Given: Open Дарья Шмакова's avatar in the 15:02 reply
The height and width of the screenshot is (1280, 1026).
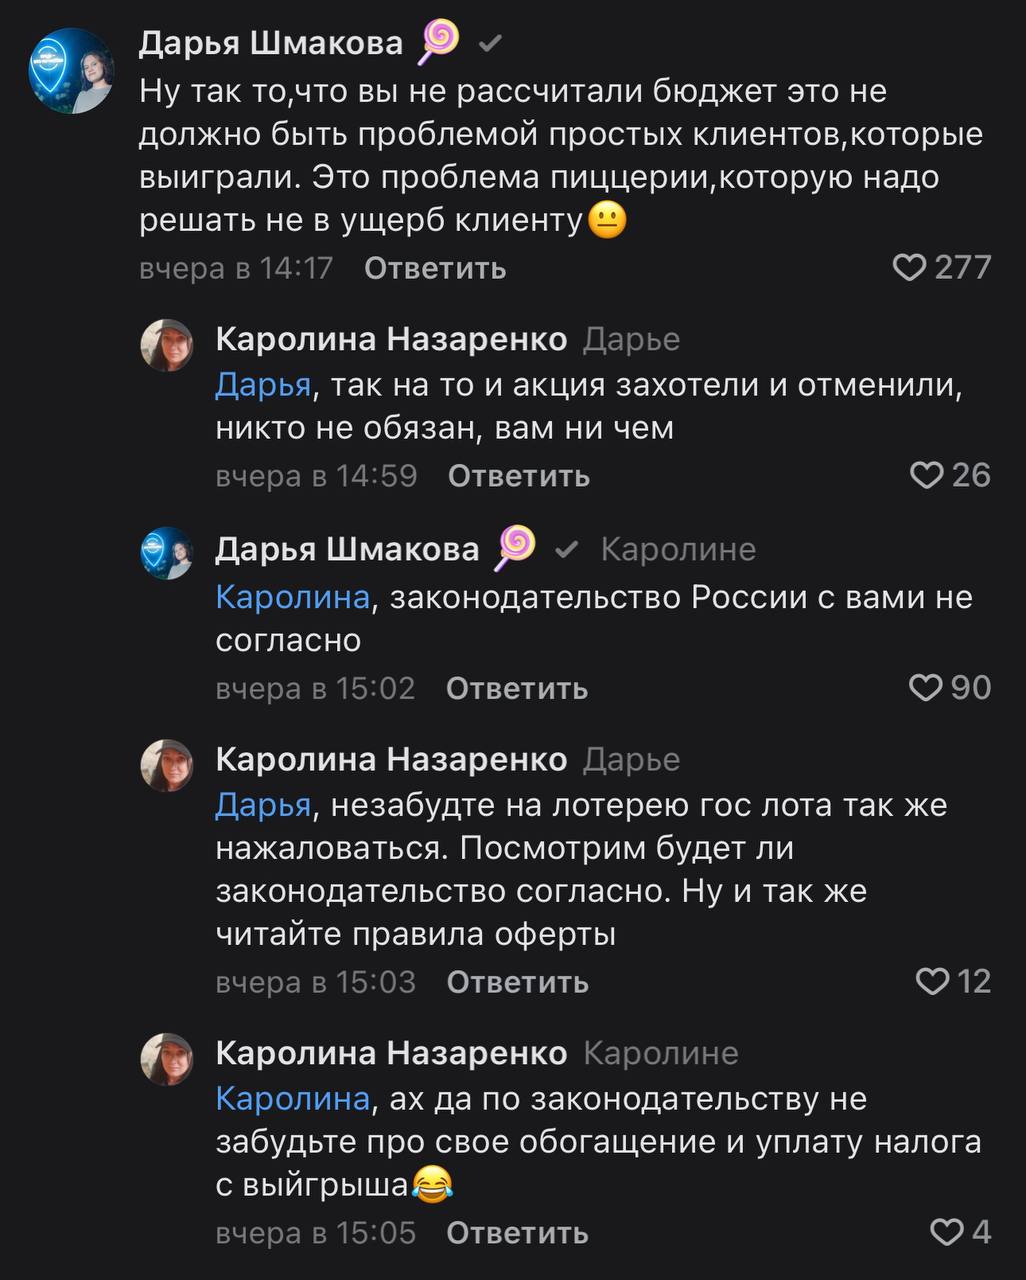Looking at the screenshot, I should 166,553.
